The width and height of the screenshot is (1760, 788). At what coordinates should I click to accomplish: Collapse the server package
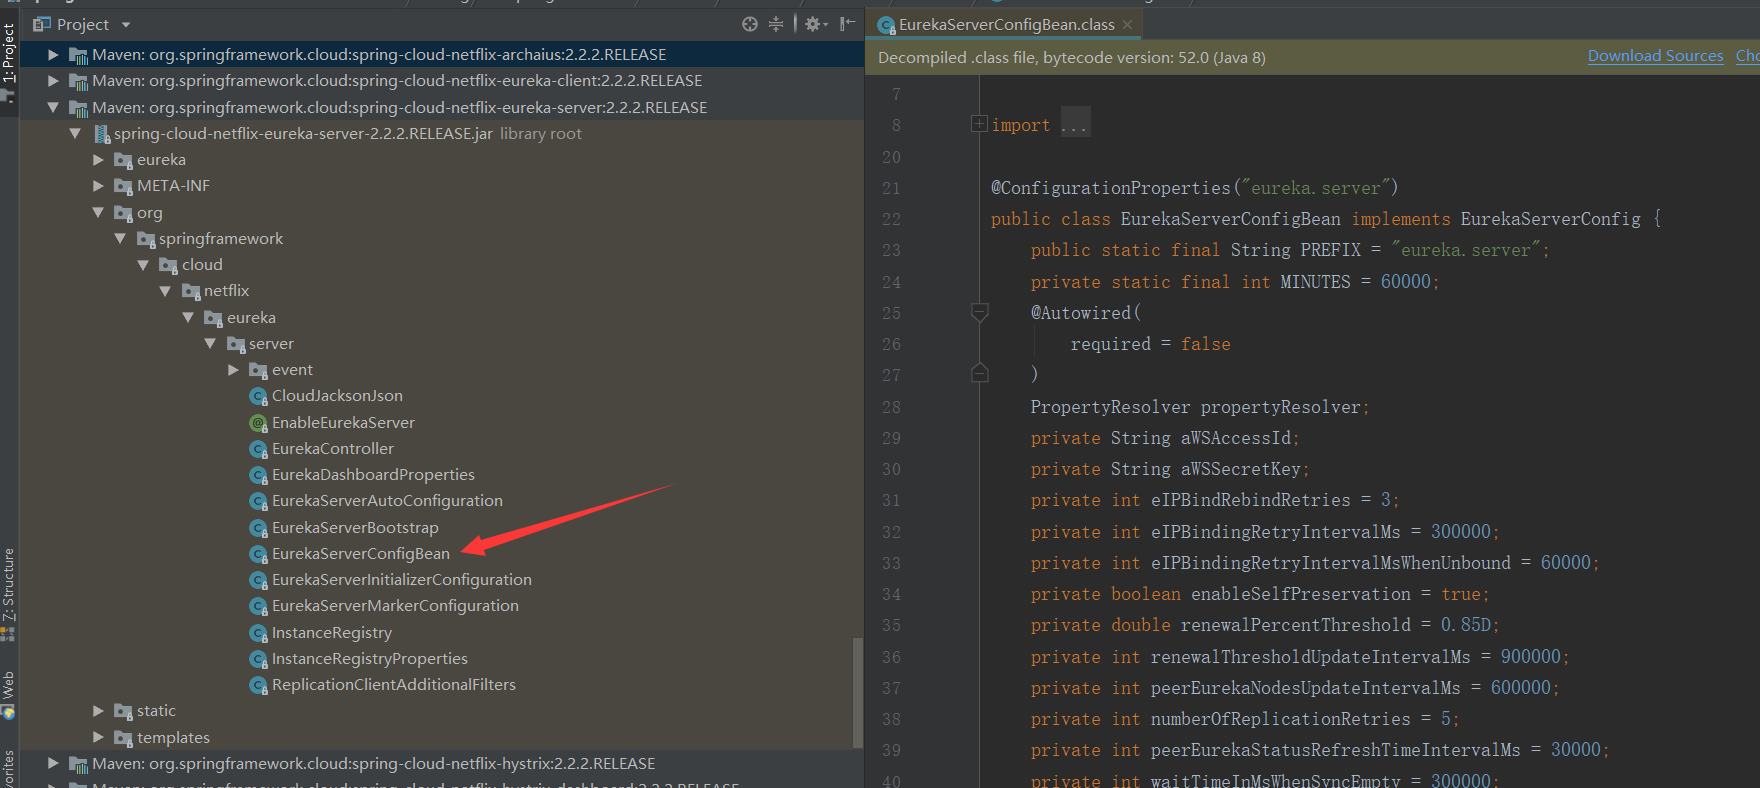click(210, 343)
